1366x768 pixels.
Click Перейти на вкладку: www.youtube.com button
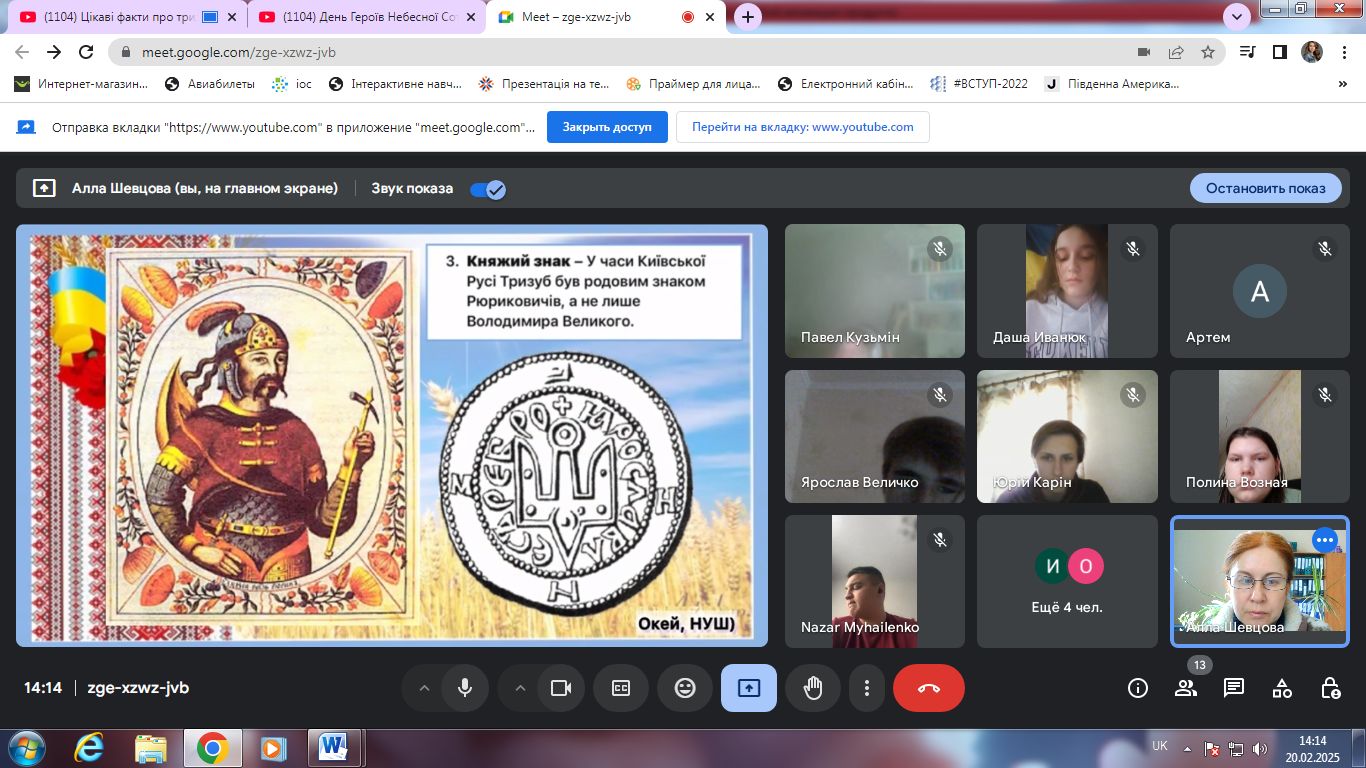(x=803, y=127)
